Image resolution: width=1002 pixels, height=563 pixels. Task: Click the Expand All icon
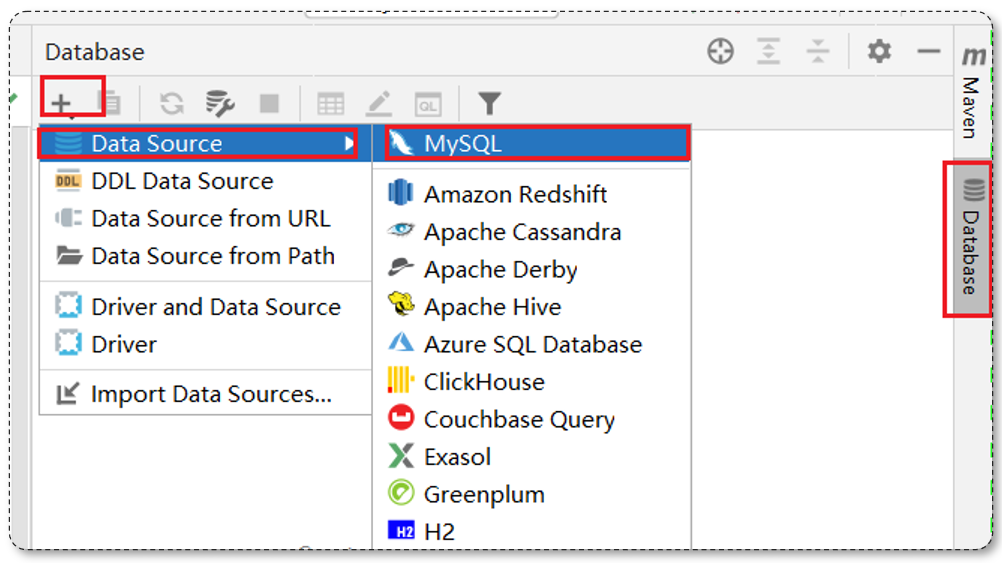[768, 51]
